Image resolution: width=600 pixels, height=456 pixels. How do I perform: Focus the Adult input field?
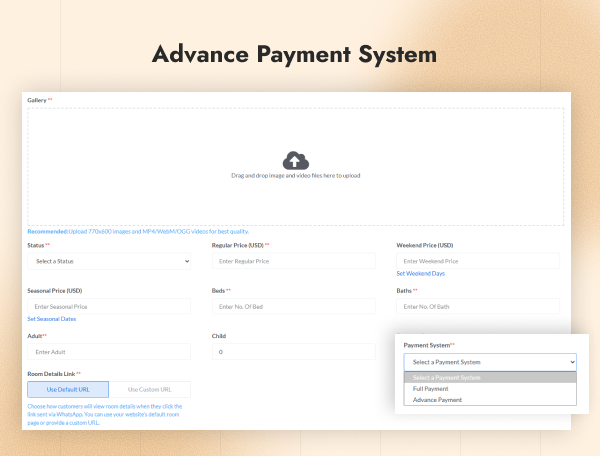click(x=109, y=352)
